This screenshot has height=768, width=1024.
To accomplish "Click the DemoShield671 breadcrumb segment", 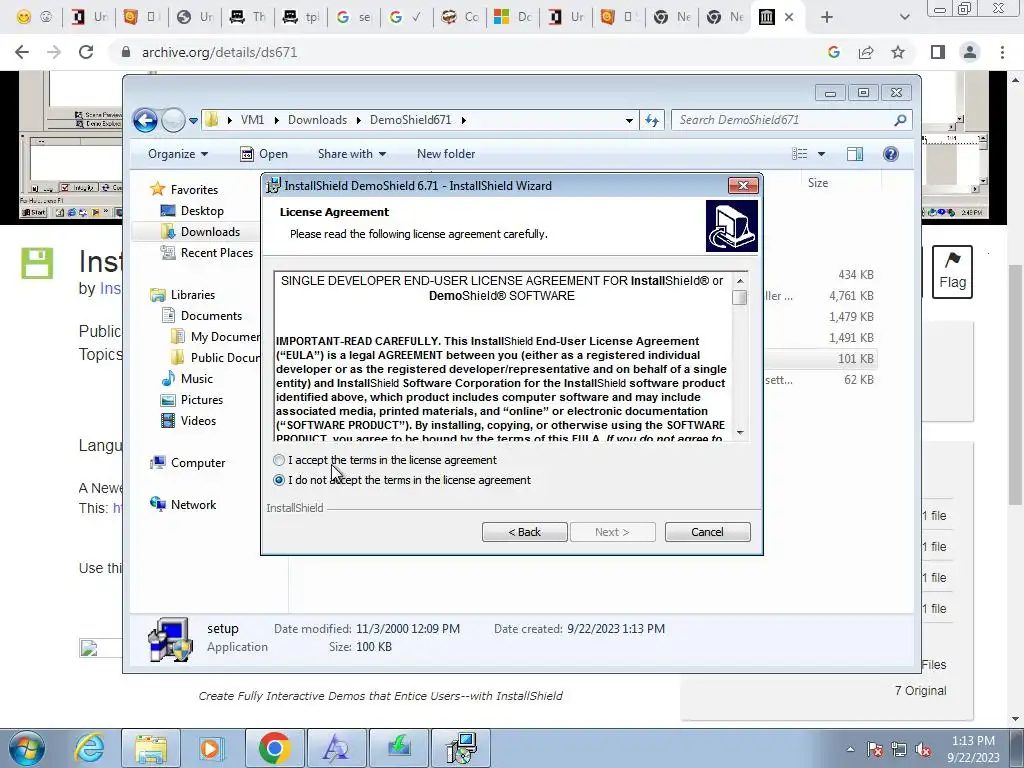I will tap(410, 120).
